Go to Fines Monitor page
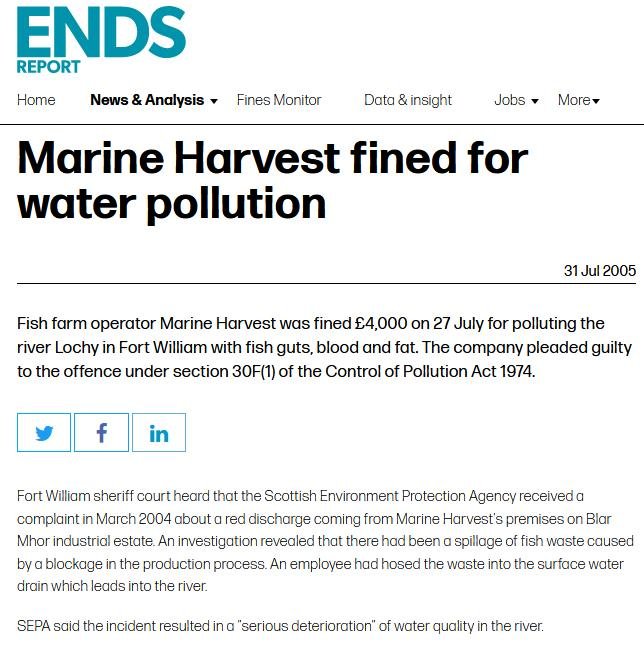This screenshot has height=652, width=644. [279, 100]
